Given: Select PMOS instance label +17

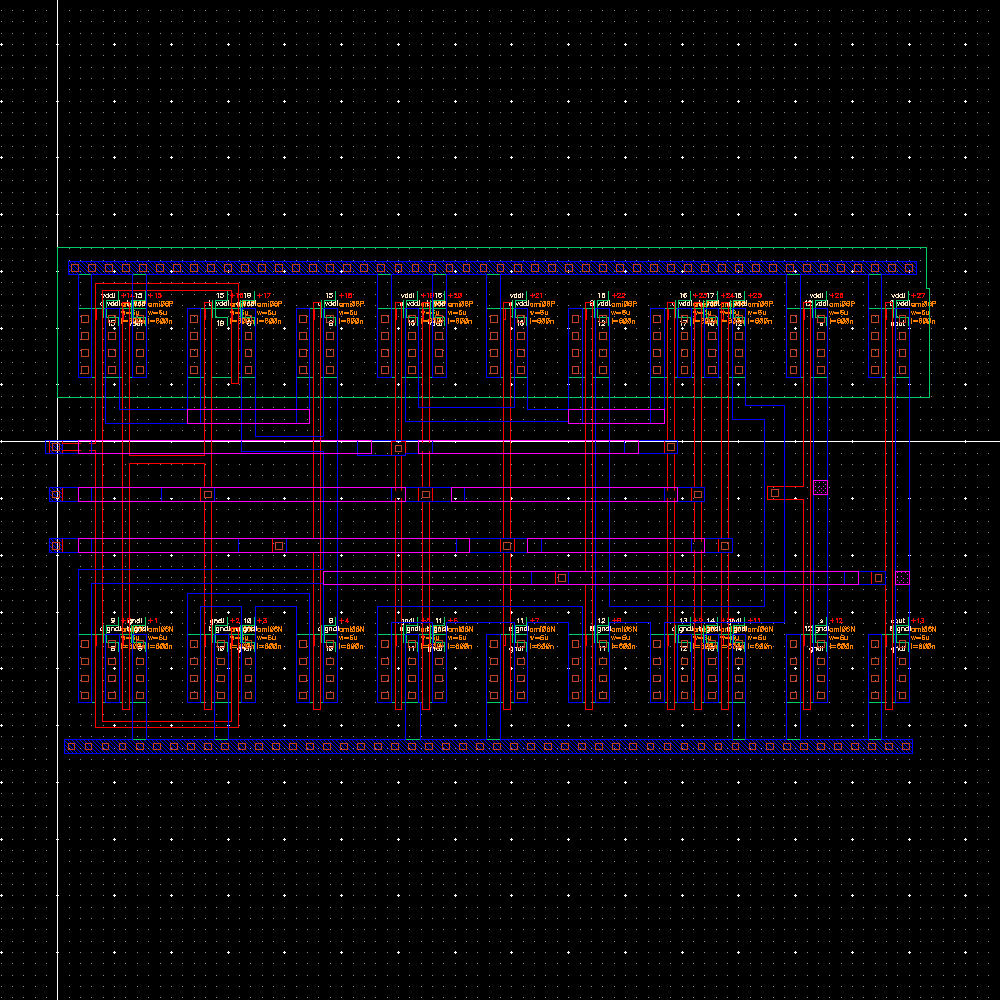Looking at the screenshot, I should [264, 296].
